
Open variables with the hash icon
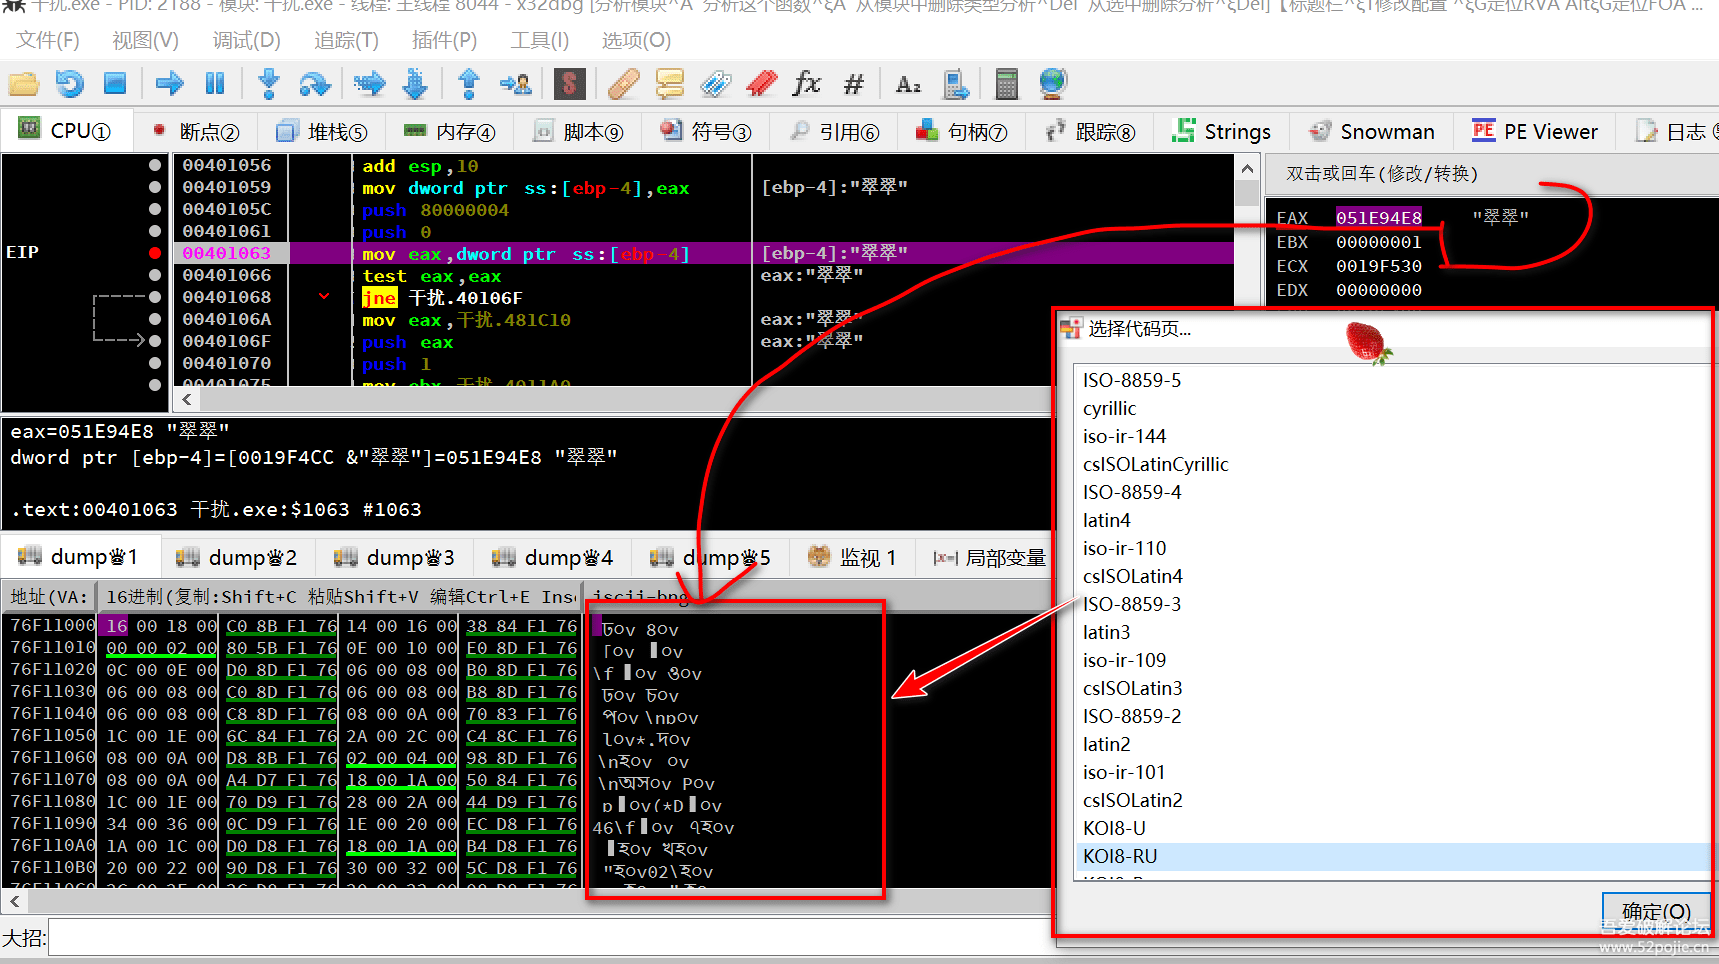click(853, 84)
